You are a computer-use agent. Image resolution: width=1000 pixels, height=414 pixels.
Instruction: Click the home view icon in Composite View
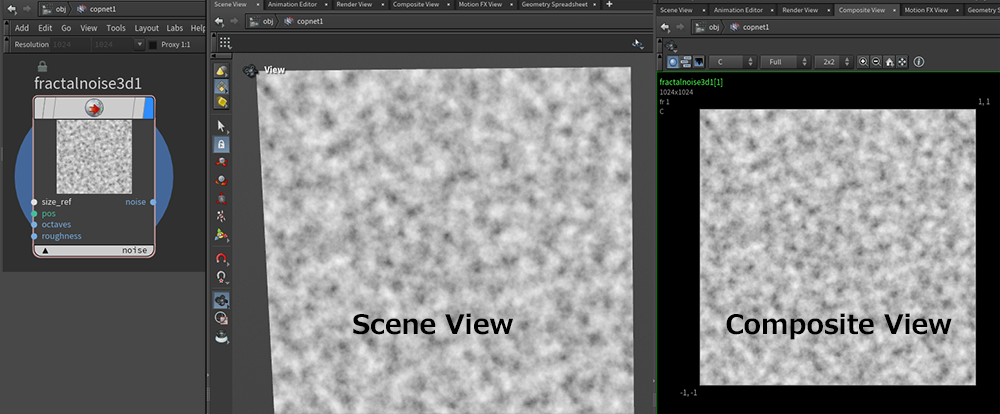click(890, 62)
